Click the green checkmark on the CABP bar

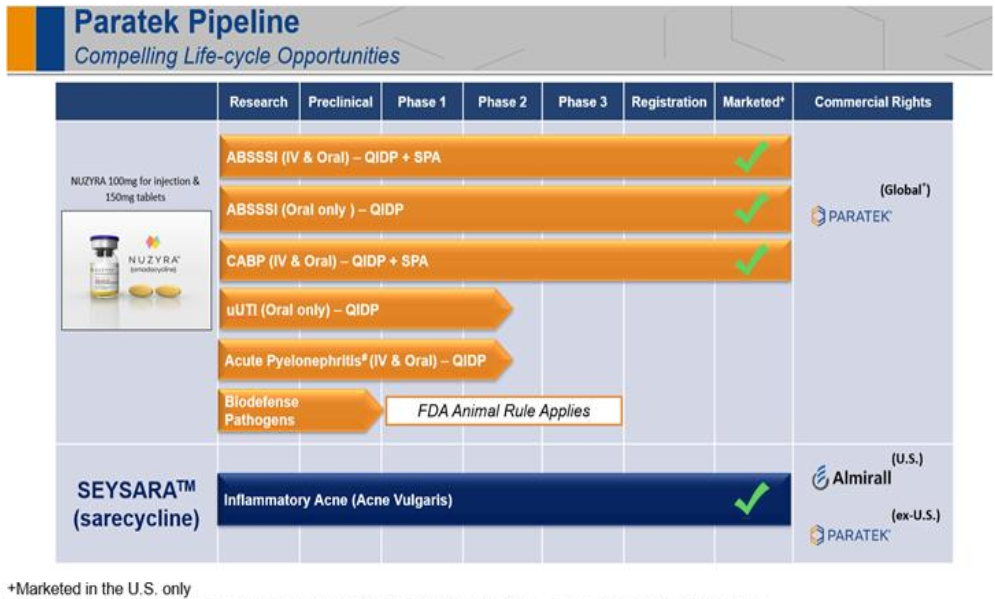click(x=753, y=260)
